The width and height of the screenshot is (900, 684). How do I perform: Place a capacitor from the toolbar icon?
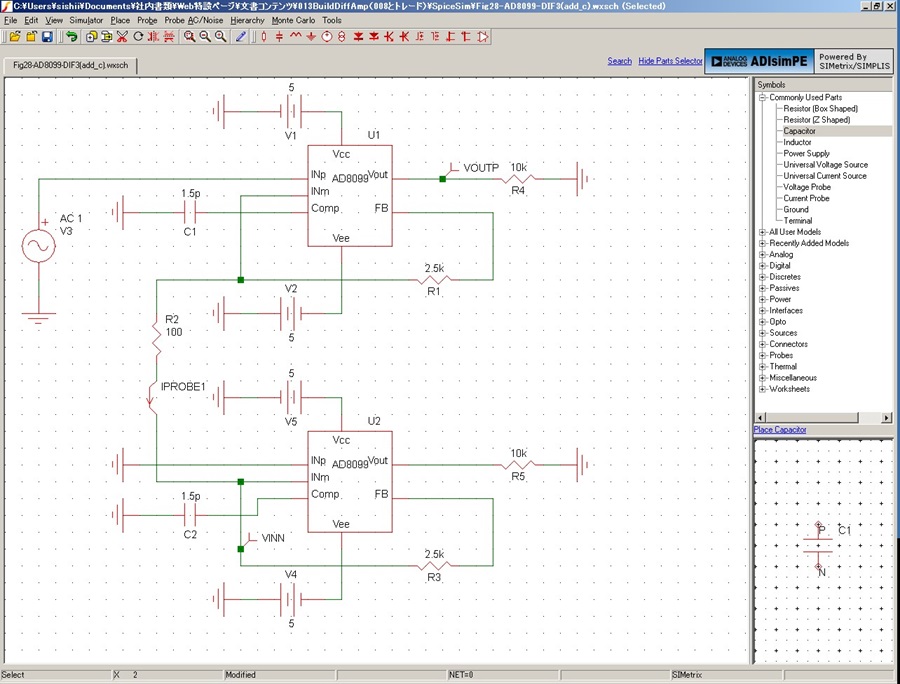coord(280,37)
